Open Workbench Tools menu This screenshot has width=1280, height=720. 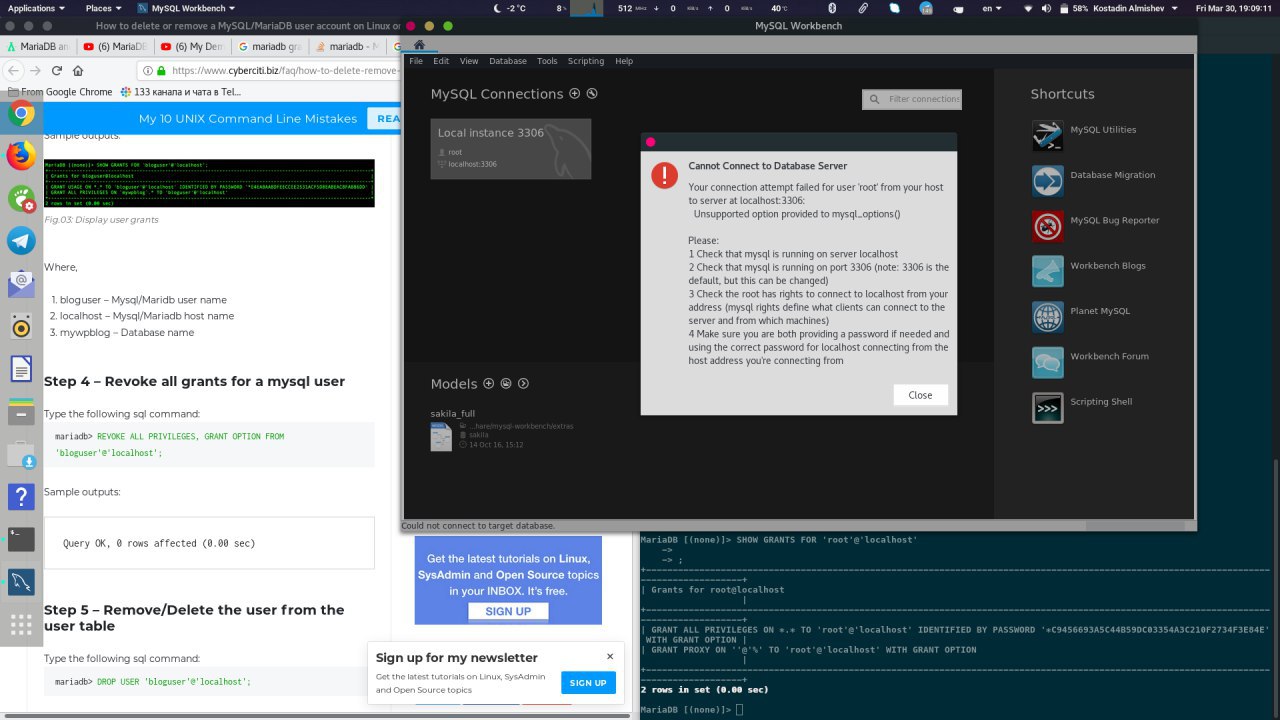point(547,61)
